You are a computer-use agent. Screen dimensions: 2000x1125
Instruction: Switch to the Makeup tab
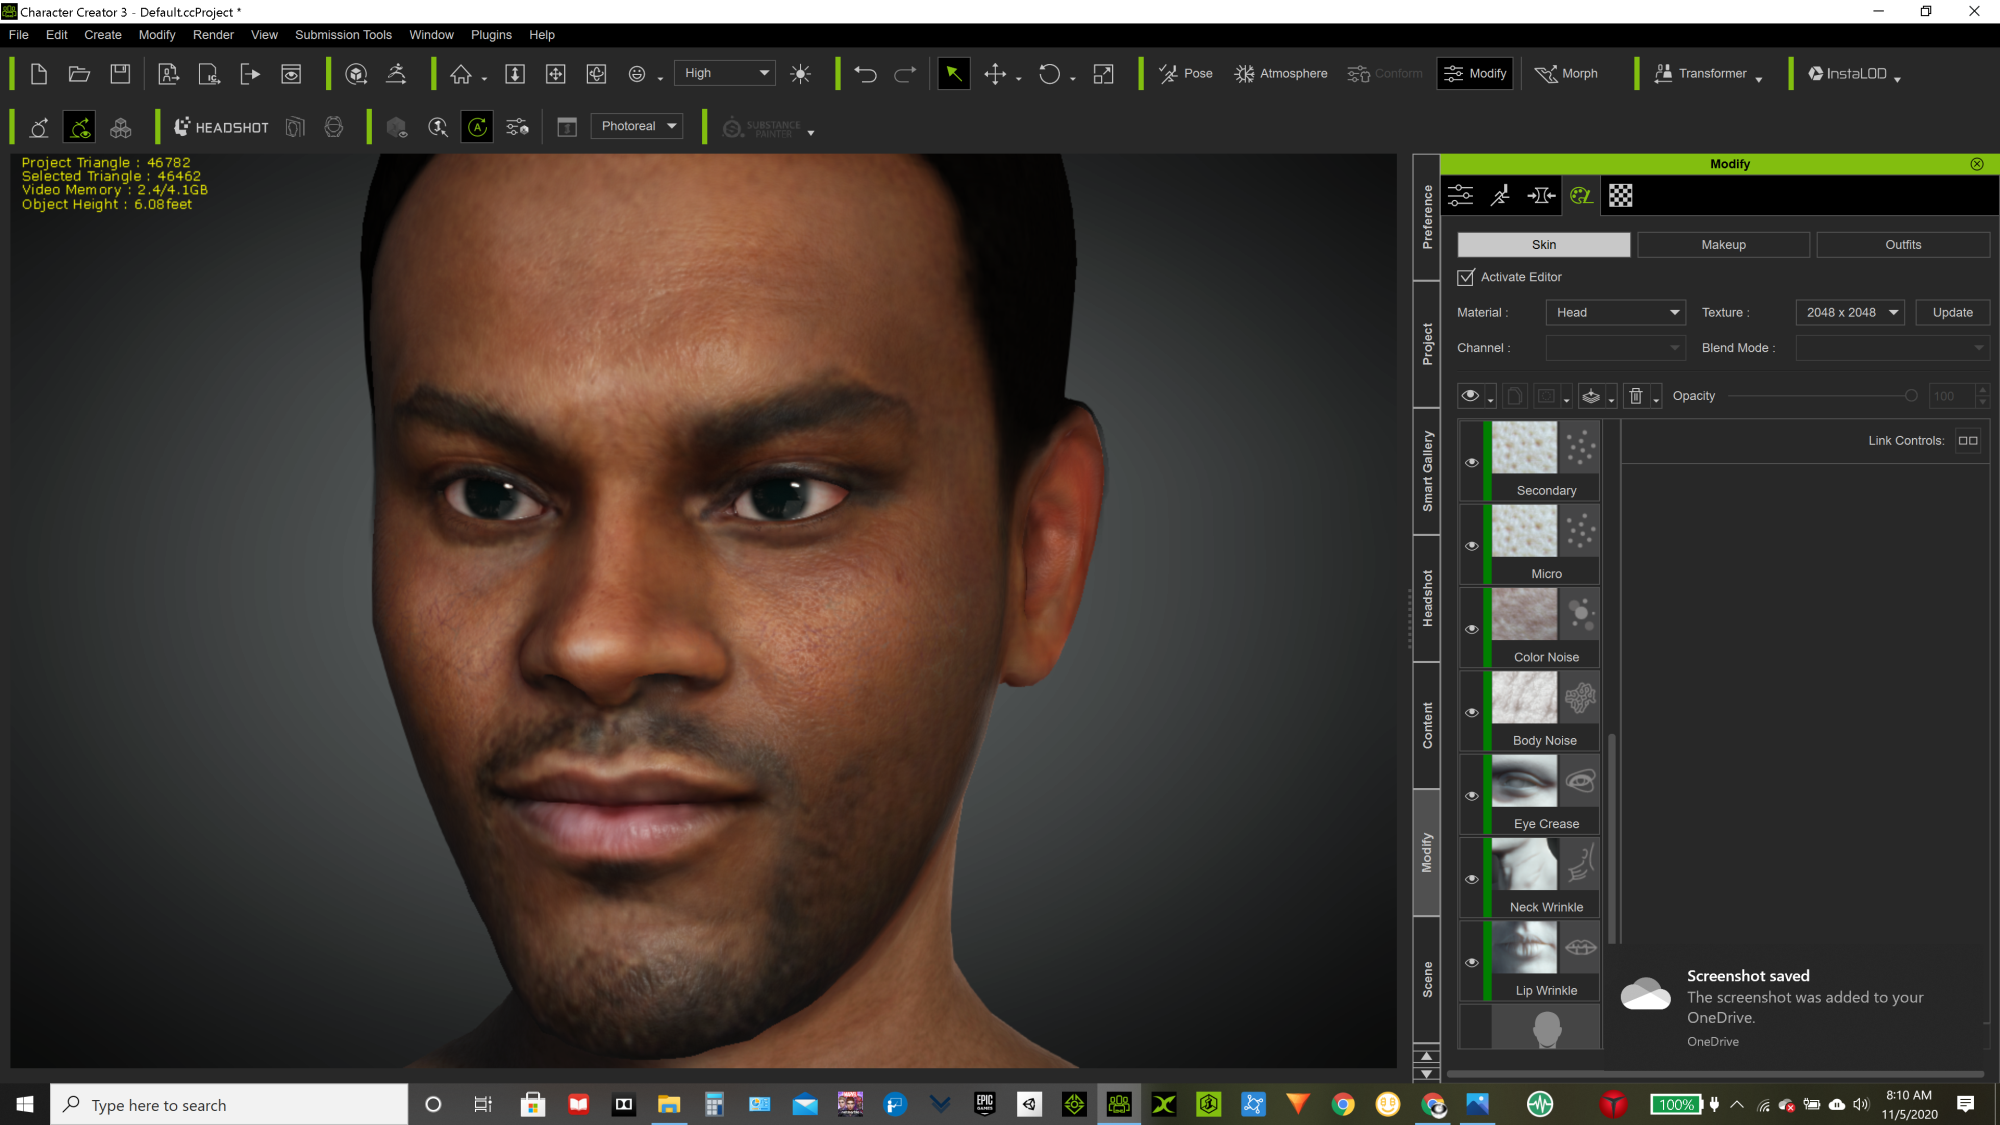pyautogui.click(x=1723, y=245)
